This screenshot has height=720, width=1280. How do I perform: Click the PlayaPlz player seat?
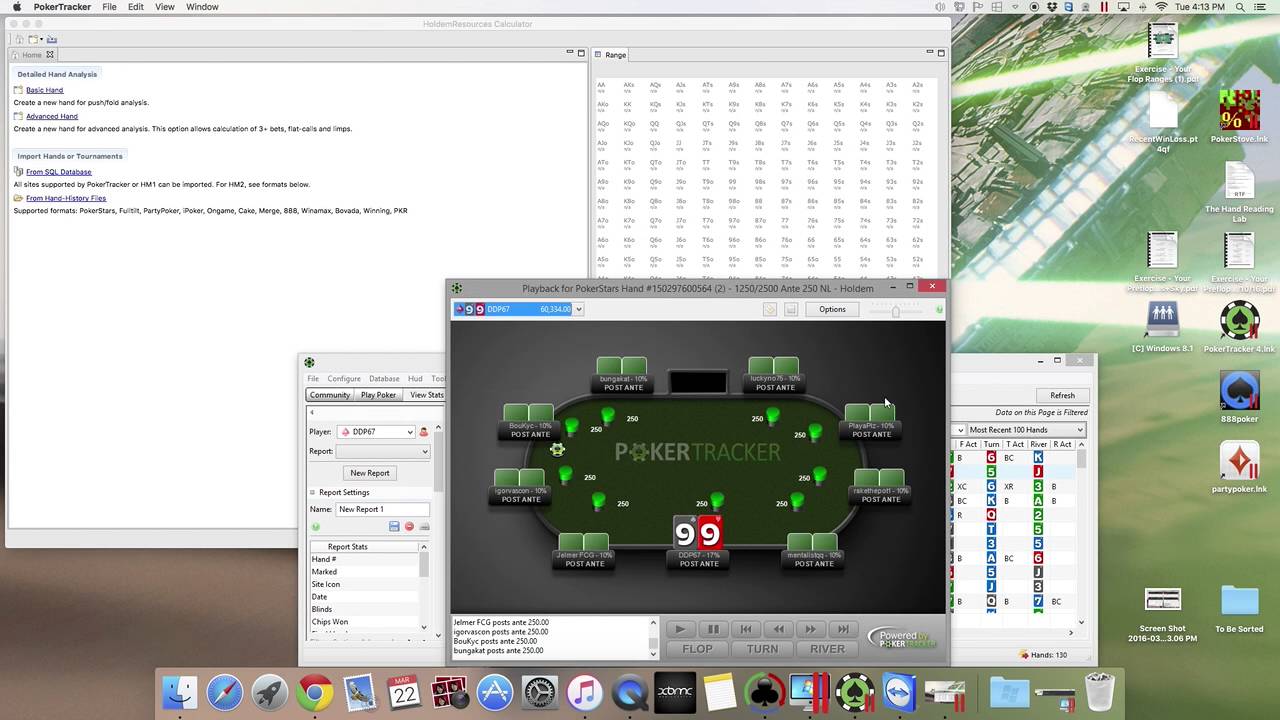(871, 422)
